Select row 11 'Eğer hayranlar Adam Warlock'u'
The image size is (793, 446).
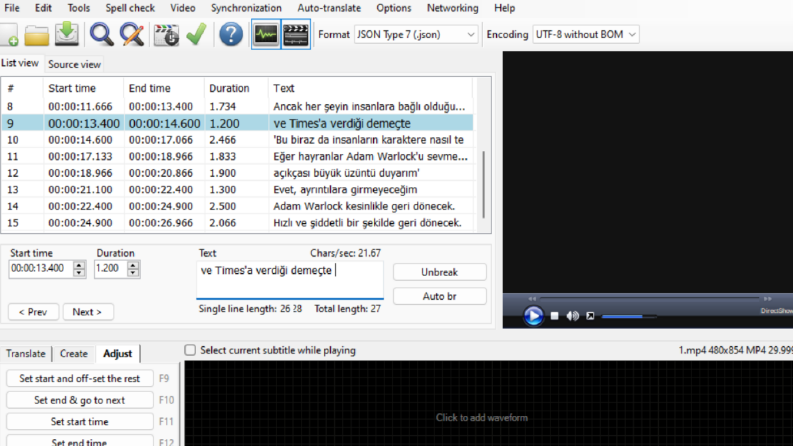(x=238, y=156)
